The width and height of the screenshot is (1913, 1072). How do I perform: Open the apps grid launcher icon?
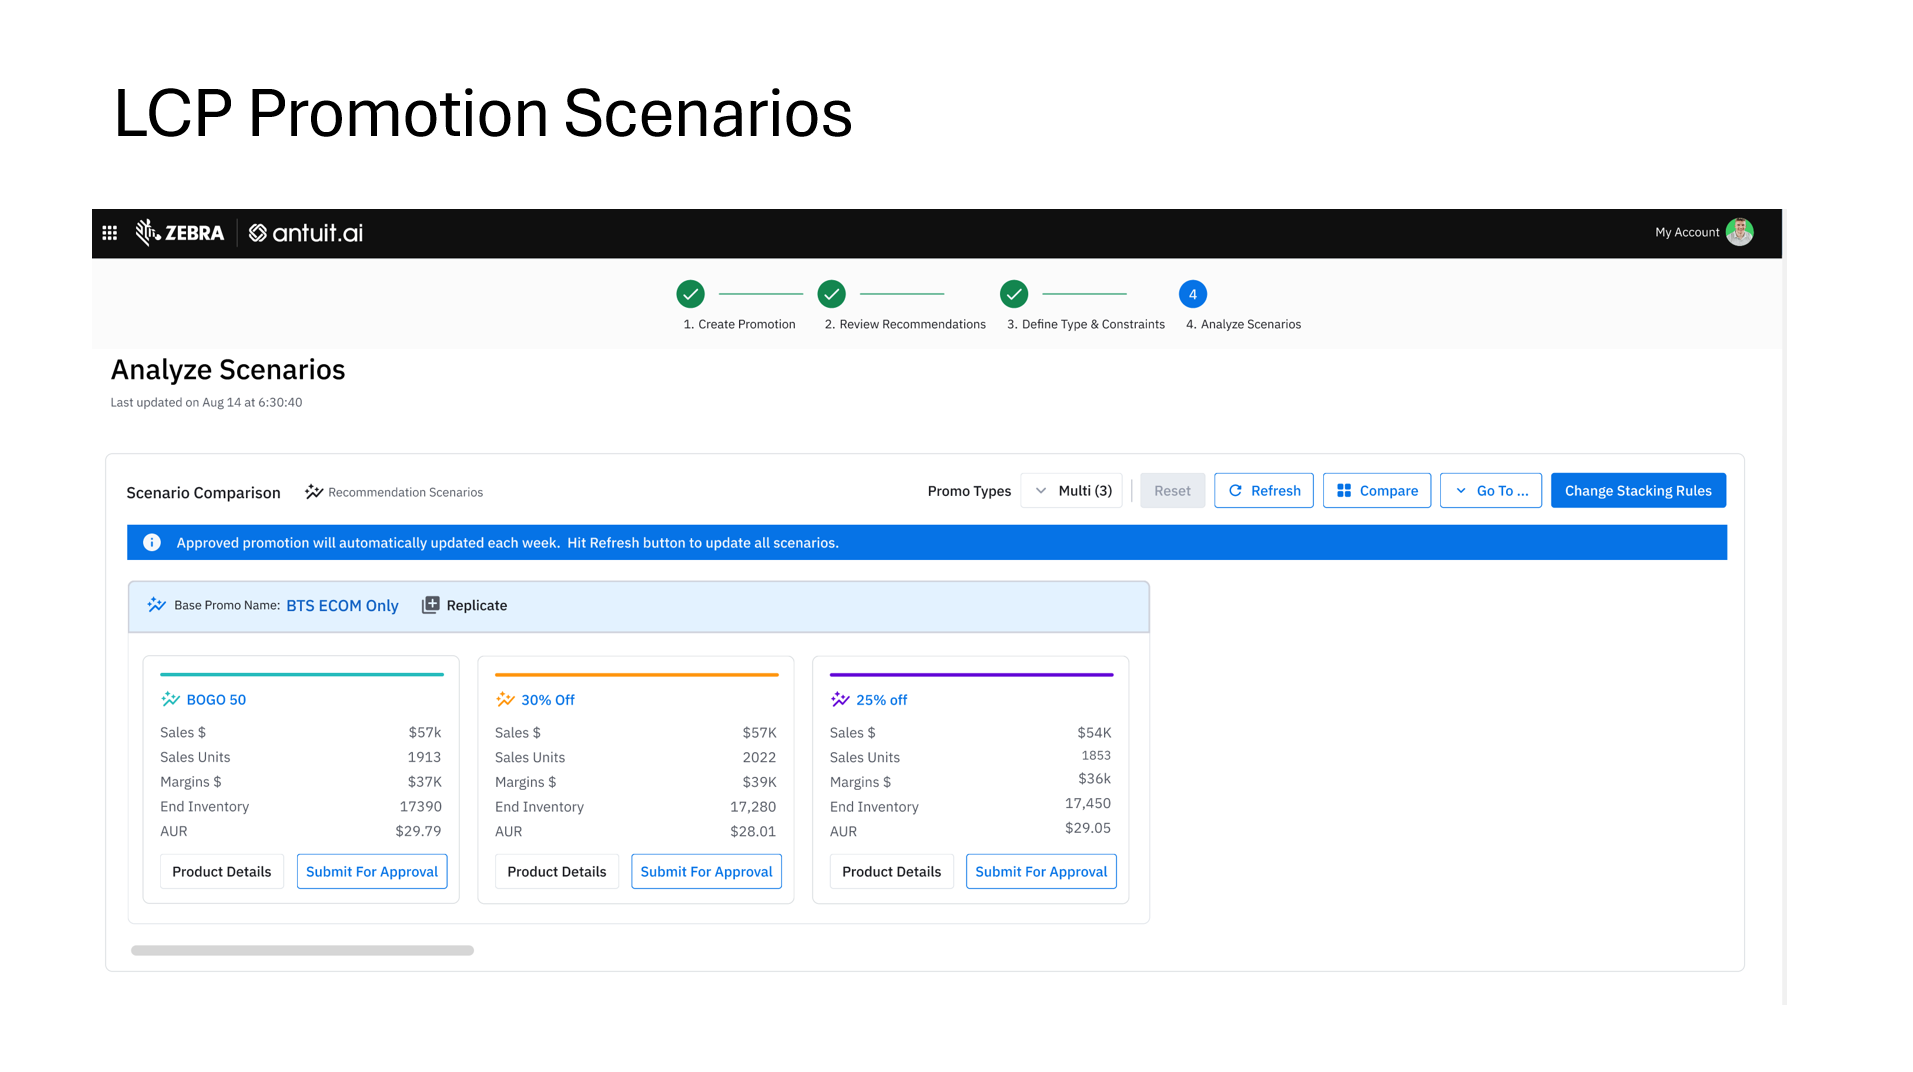pos(110,233)
